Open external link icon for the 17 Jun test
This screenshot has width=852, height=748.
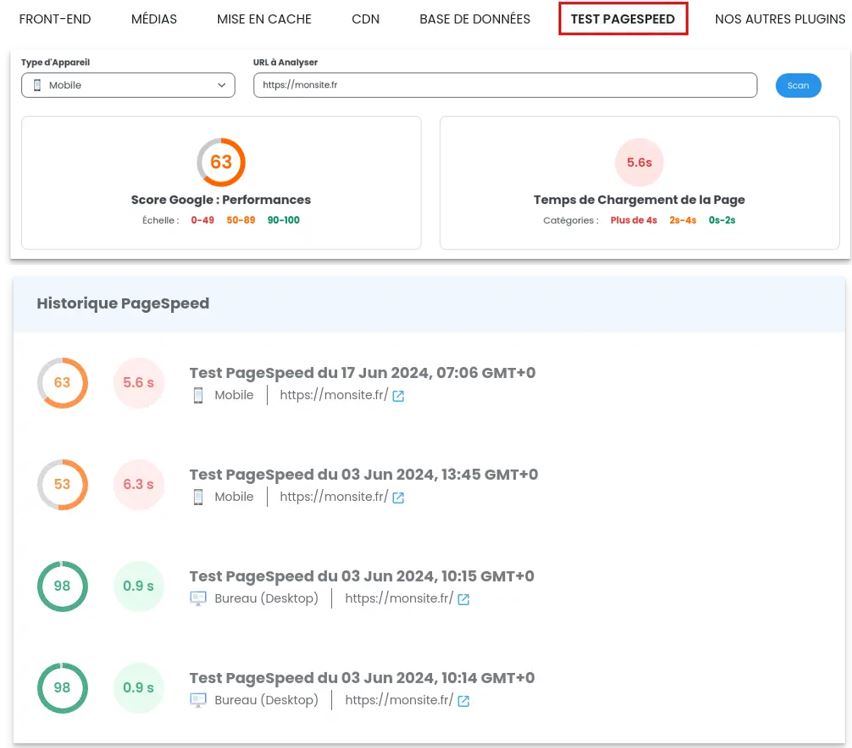397,396
